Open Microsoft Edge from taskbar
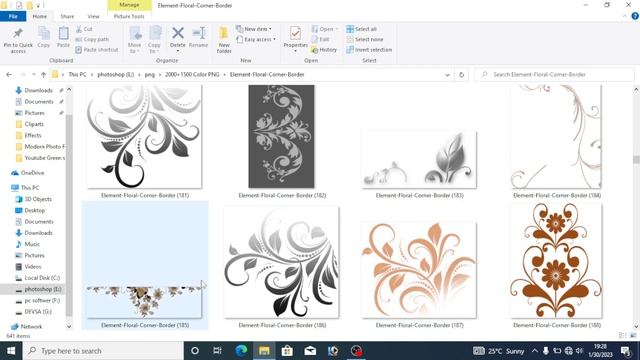 pos(241,351)
